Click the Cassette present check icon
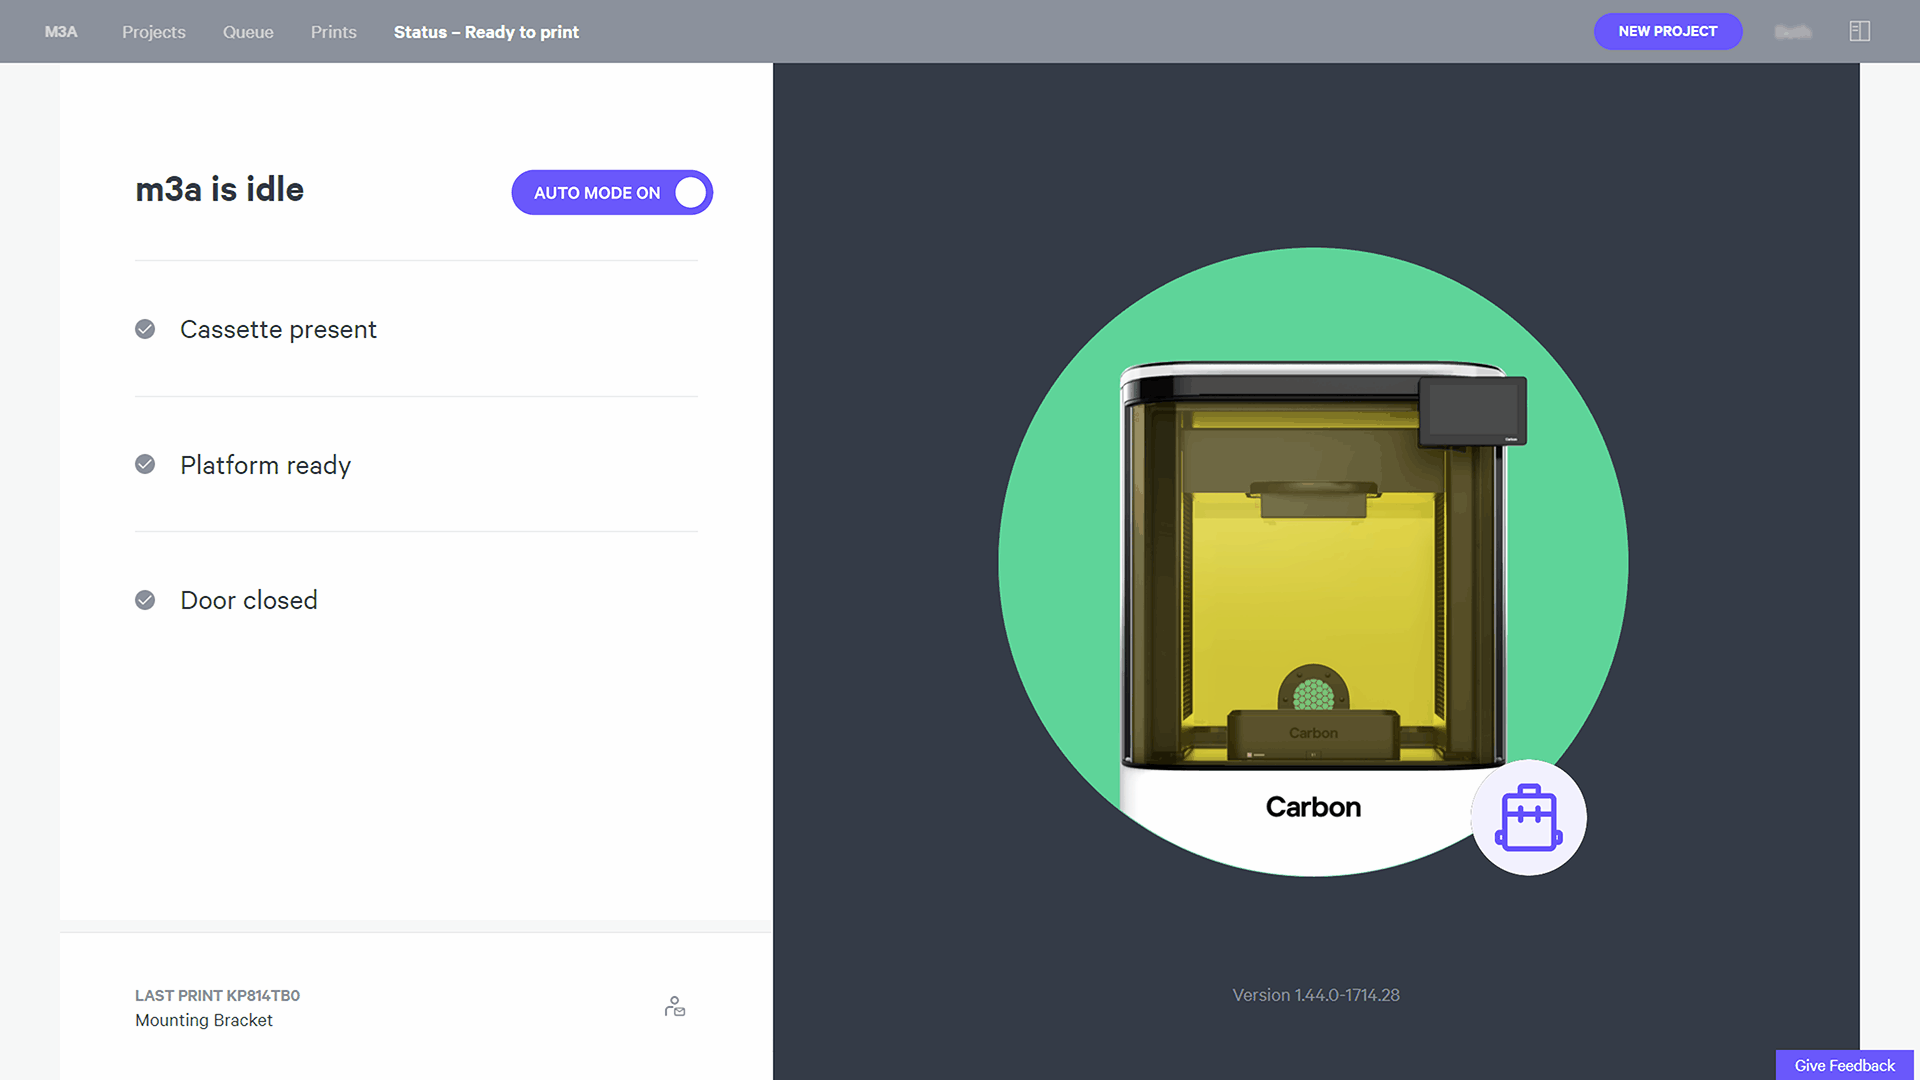Image resolution: width=1920 pixels, height=1080 pixels. pos(145,329)
